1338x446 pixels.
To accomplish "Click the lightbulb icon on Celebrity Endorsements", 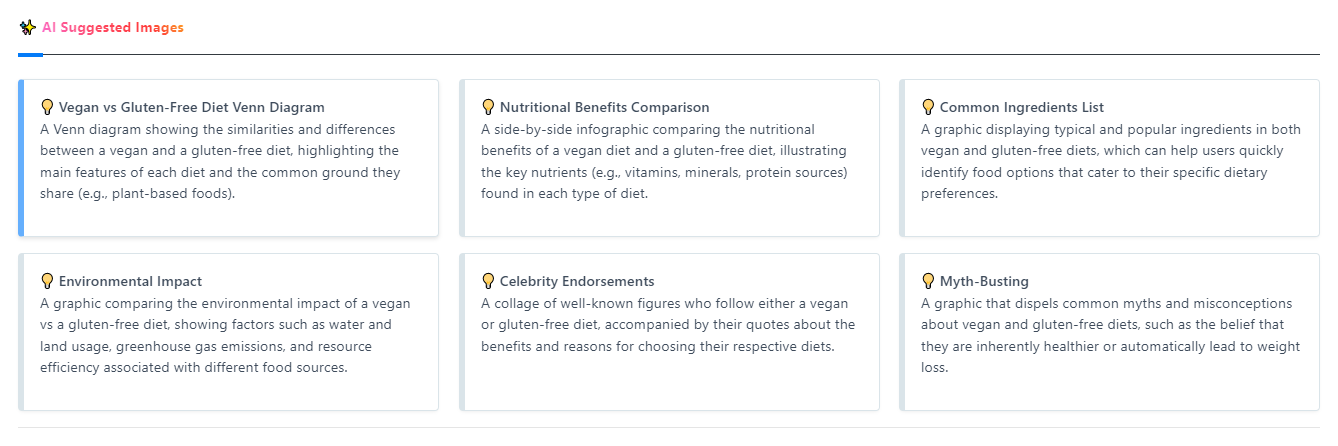I will click(488, 280).
